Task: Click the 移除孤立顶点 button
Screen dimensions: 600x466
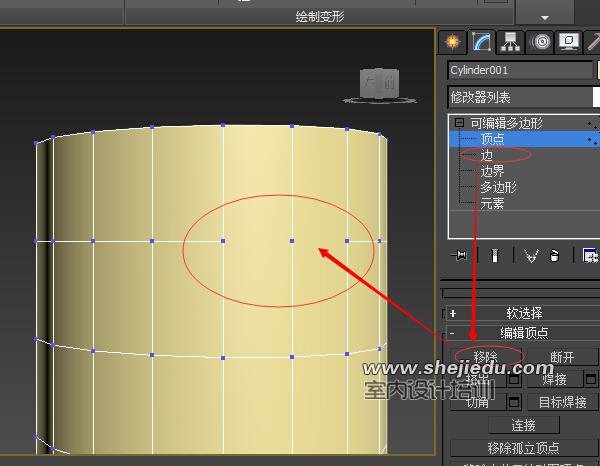Action: pyautogui.click(x=523, y=447)
